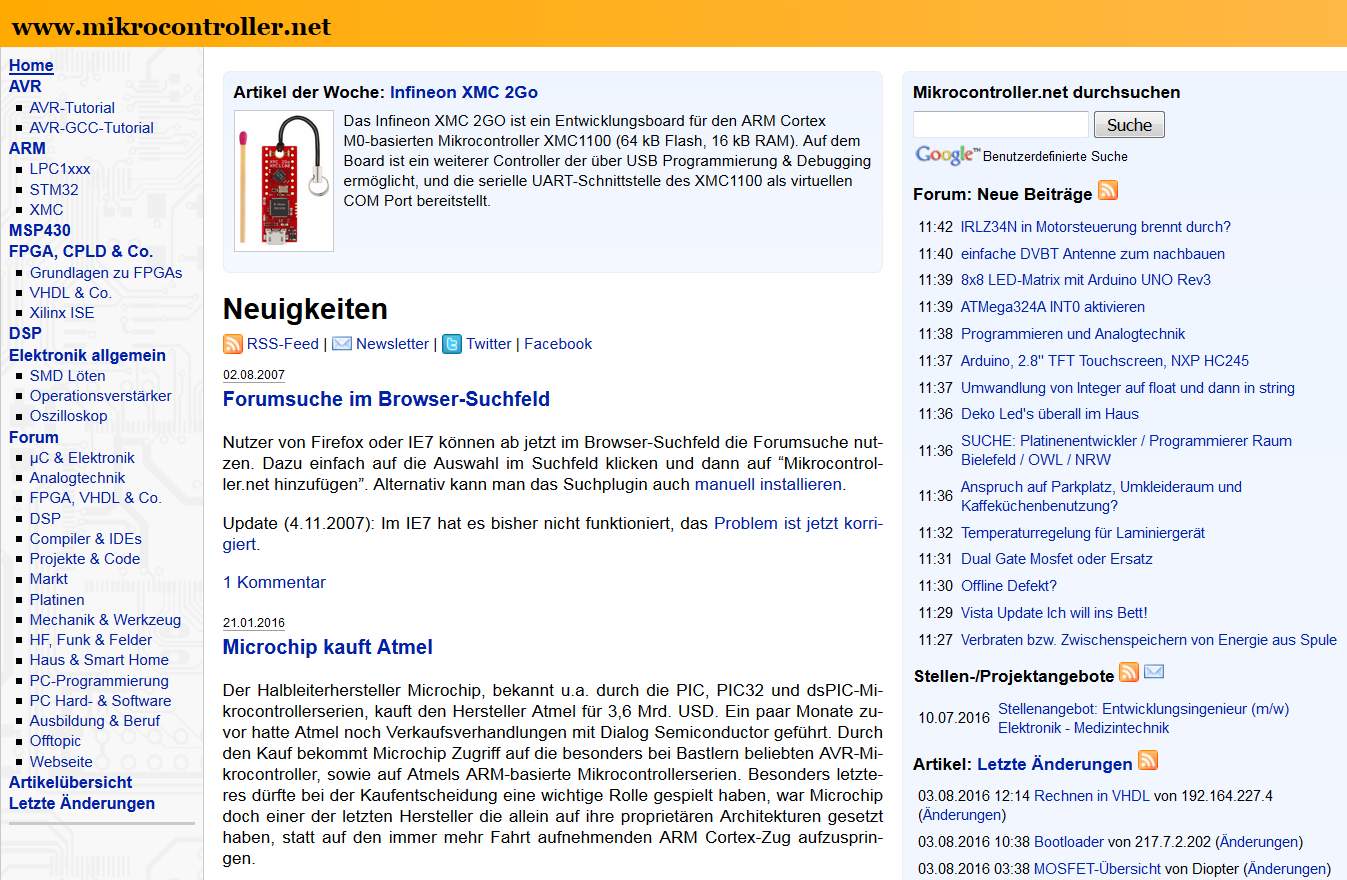Click the Twitter bird icon

coord(452,344)
